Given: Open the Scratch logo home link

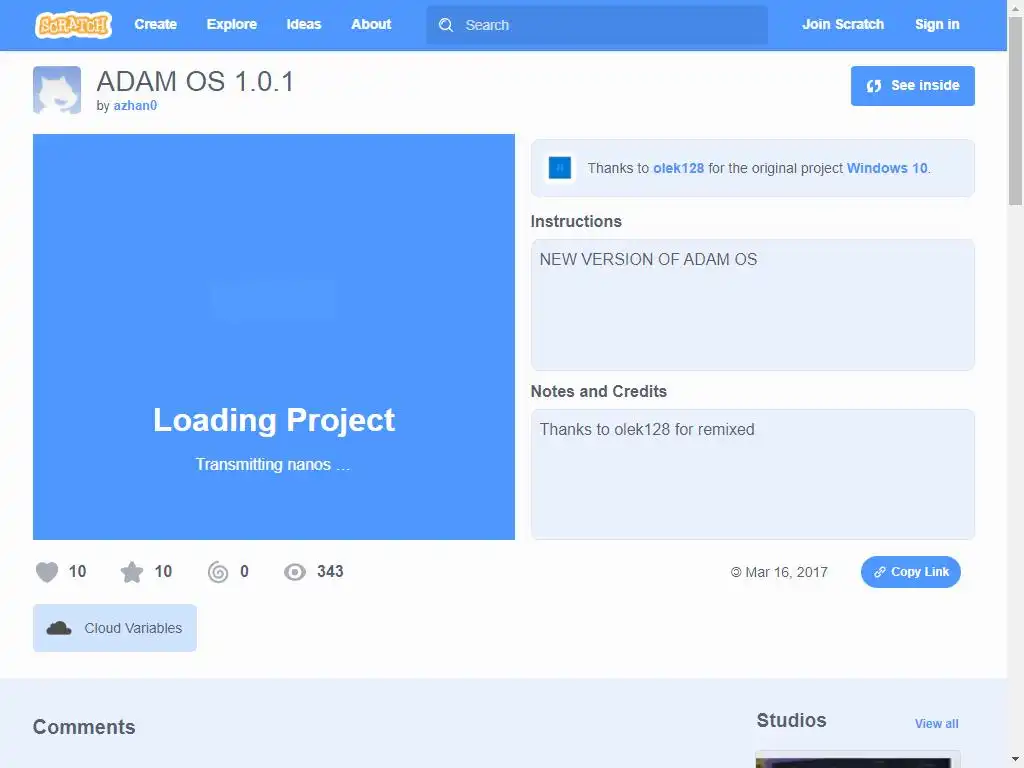Looking at the screenshot, I should click(73, 25).
